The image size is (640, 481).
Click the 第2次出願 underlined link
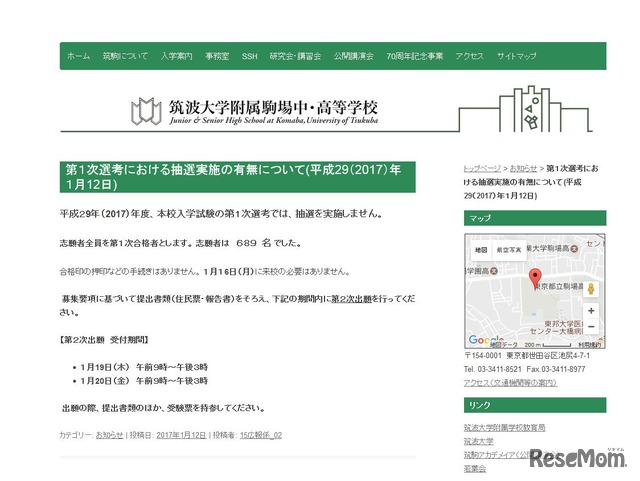[351, 299]
